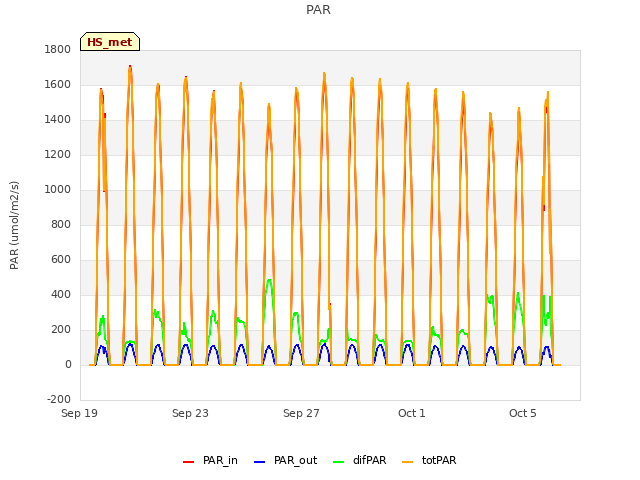Click the 1000 y-axis tick label
The width and height of the screenshot is (640, 480).
(58, 189)
